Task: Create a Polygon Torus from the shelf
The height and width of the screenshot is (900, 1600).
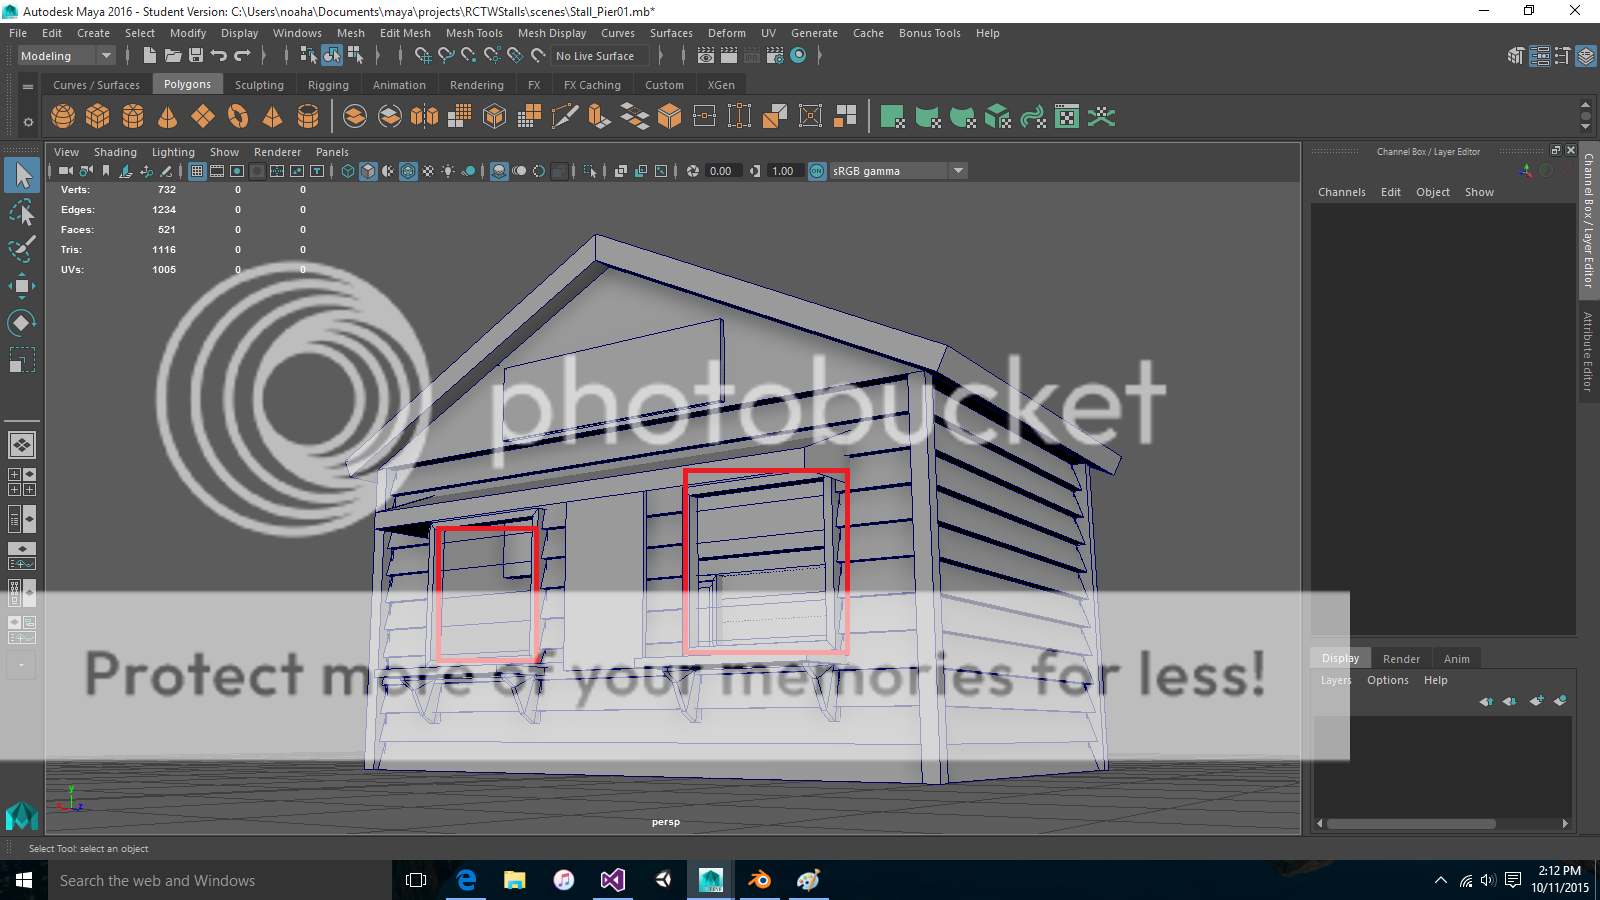Action: coord(238,117)
